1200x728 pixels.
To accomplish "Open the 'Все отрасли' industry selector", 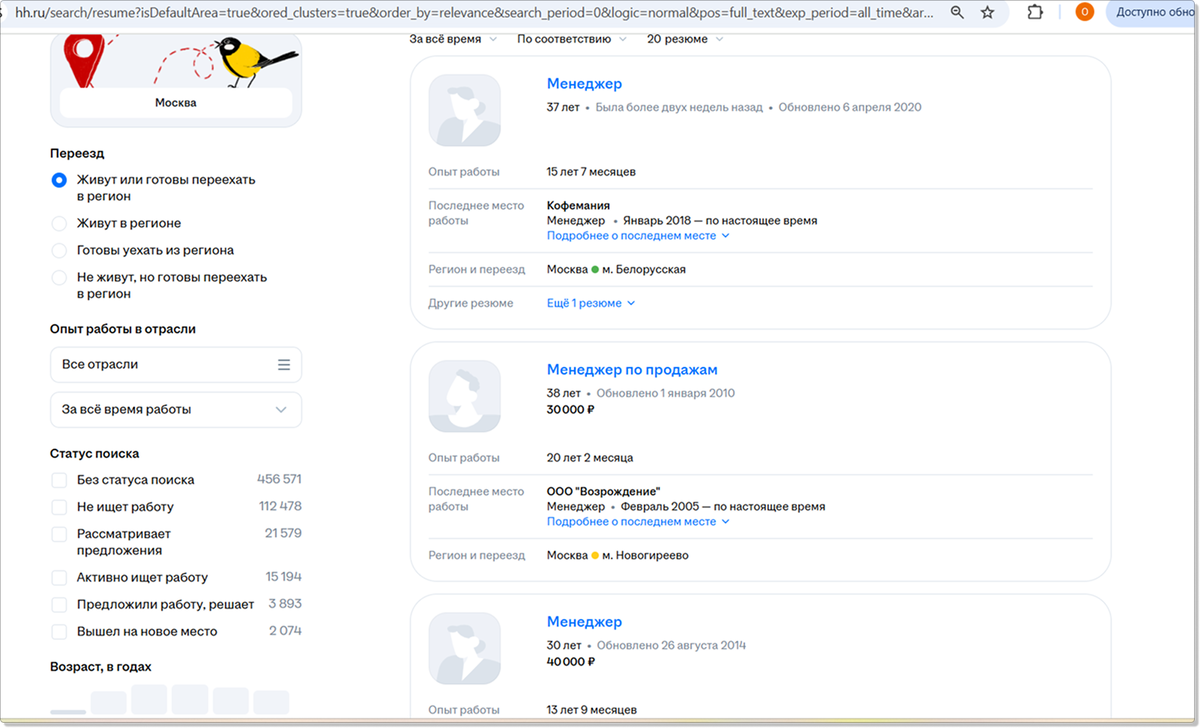I will (x=176, y=365).
